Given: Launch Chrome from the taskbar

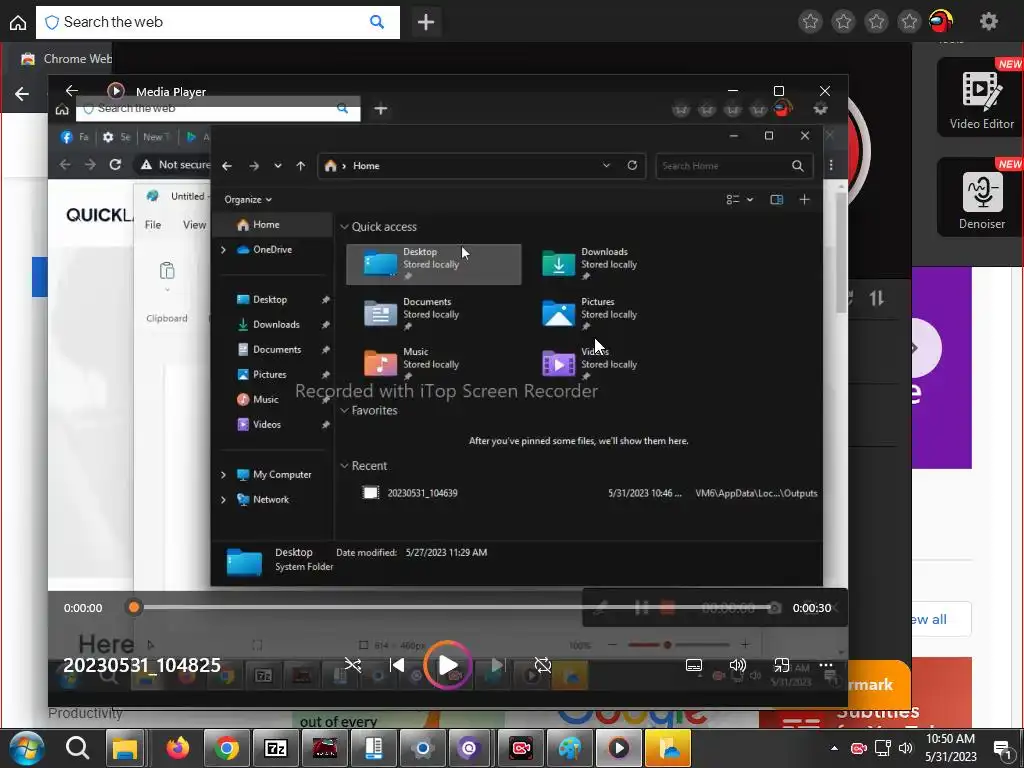Looking at the screenshot, I should pos(226,748).
